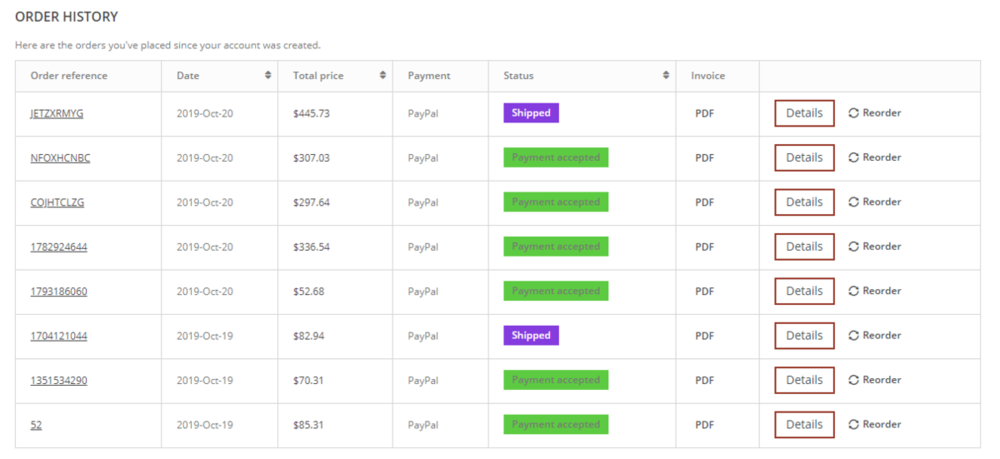Reorder order 1351534290
Viewport: 1000px width, 459px height.
click(x=875, y=380)
